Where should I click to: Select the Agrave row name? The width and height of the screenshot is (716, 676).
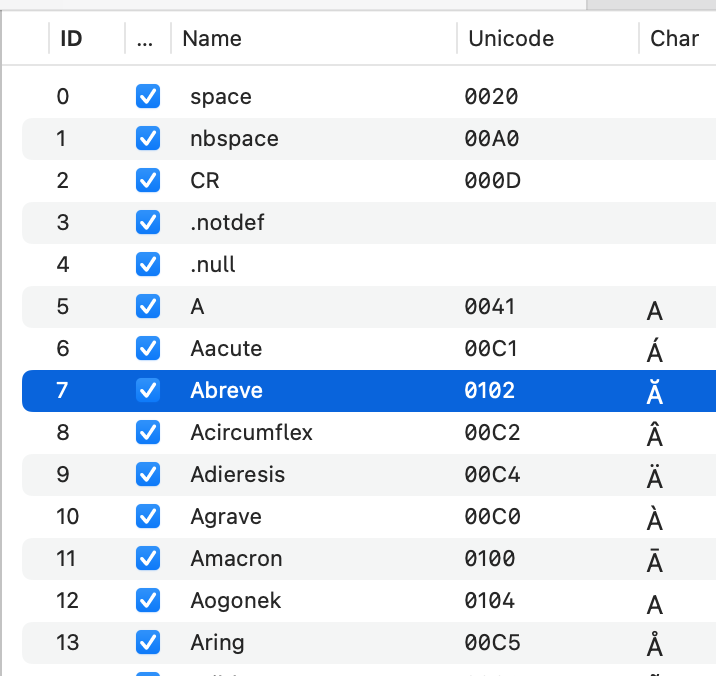(x=226, y=517)
